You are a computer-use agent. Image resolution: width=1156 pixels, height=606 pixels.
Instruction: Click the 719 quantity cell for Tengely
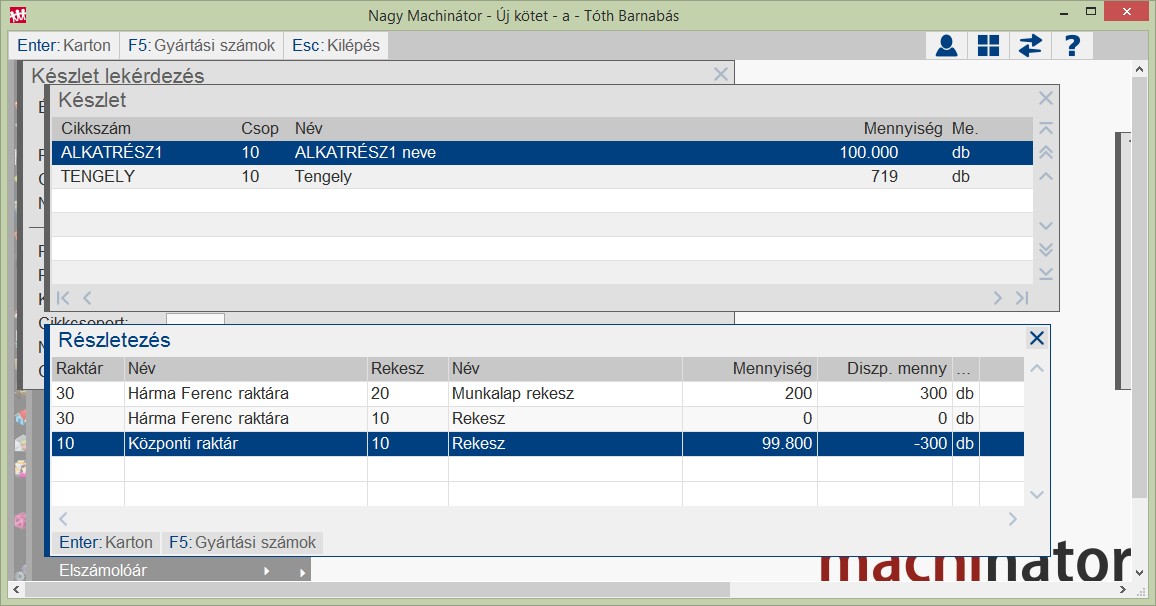884,177
